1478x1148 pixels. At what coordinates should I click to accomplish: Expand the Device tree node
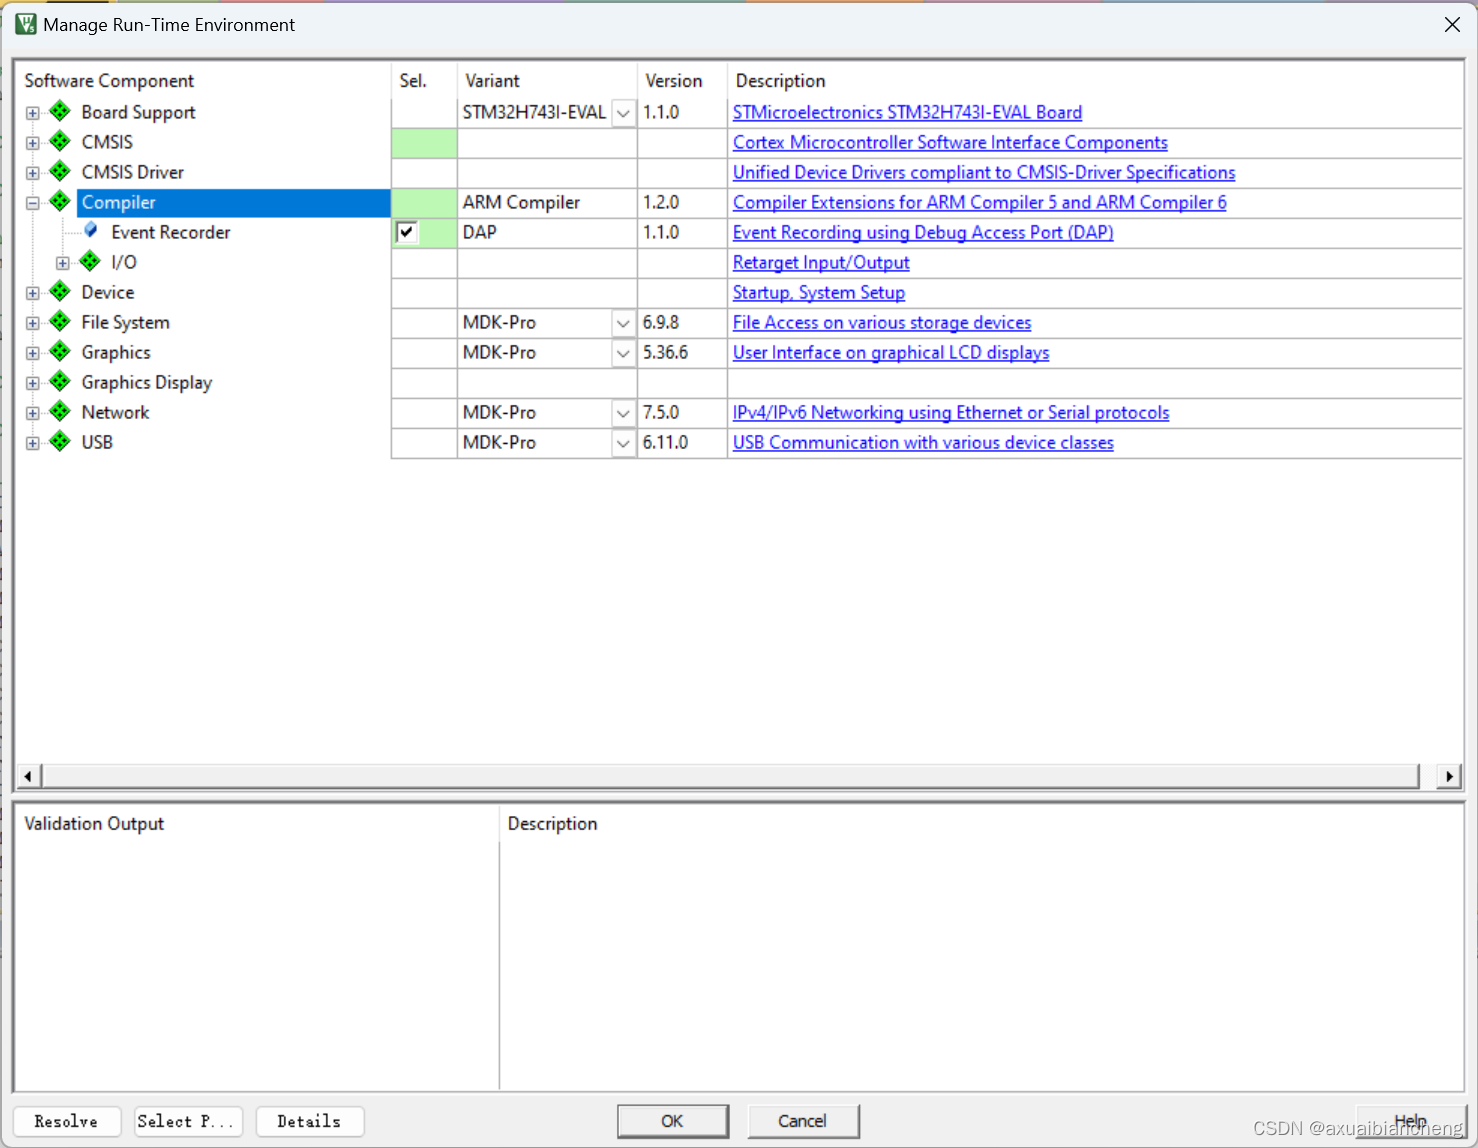[x=32, y=292]
